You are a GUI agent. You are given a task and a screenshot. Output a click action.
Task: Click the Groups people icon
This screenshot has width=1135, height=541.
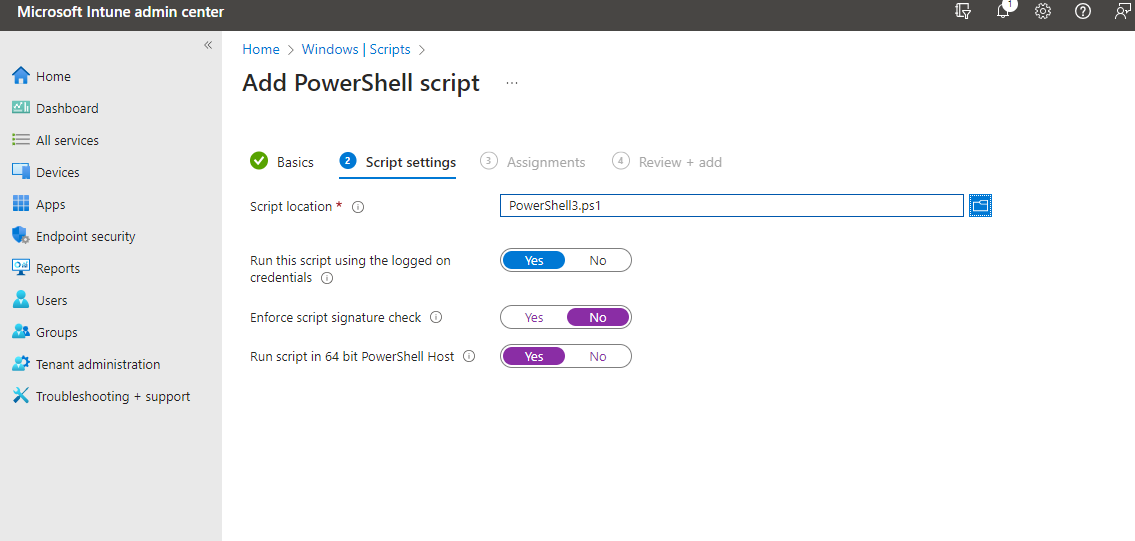tap(21, 332)
